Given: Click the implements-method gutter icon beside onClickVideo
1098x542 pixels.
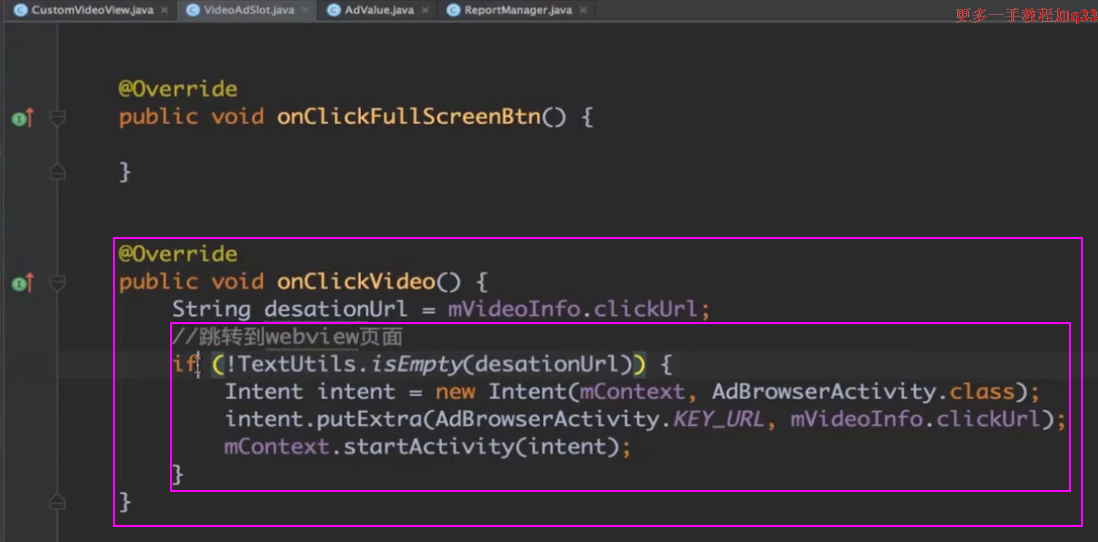Looking at the screenshot, I should [21, 283].
